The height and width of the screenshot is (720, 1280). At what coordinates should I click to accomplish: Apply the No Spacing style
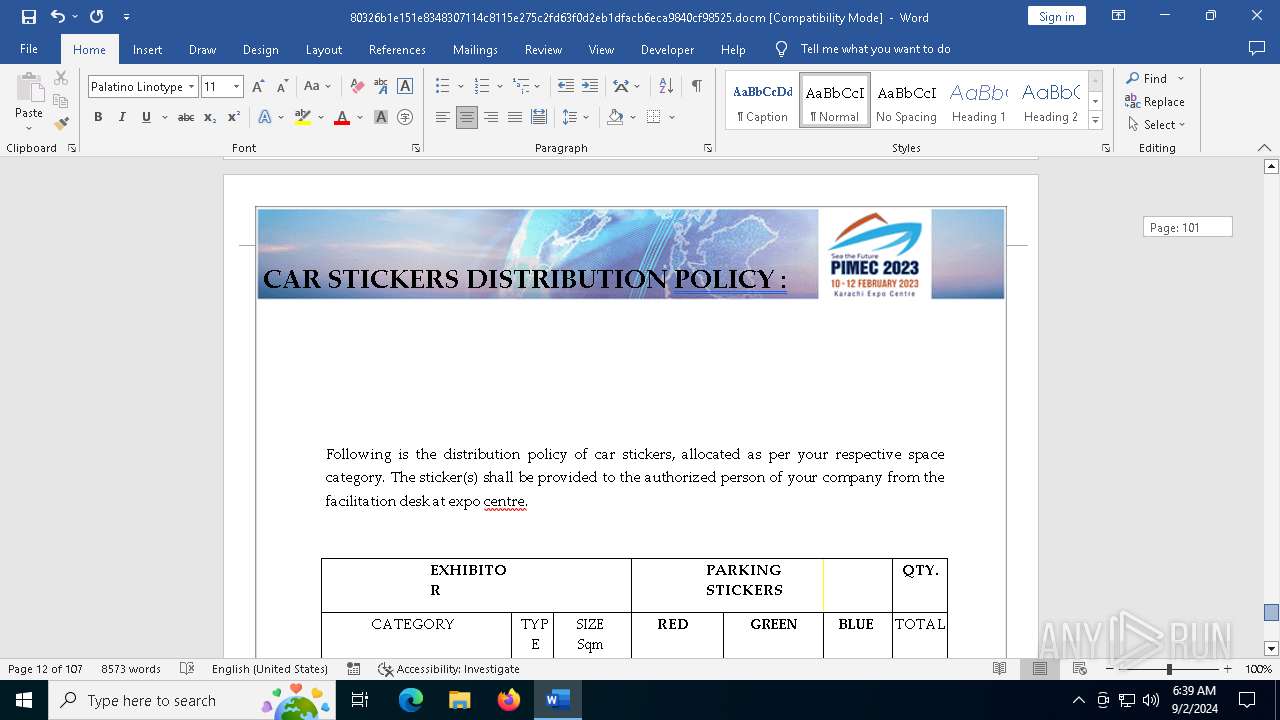[906, 101]
